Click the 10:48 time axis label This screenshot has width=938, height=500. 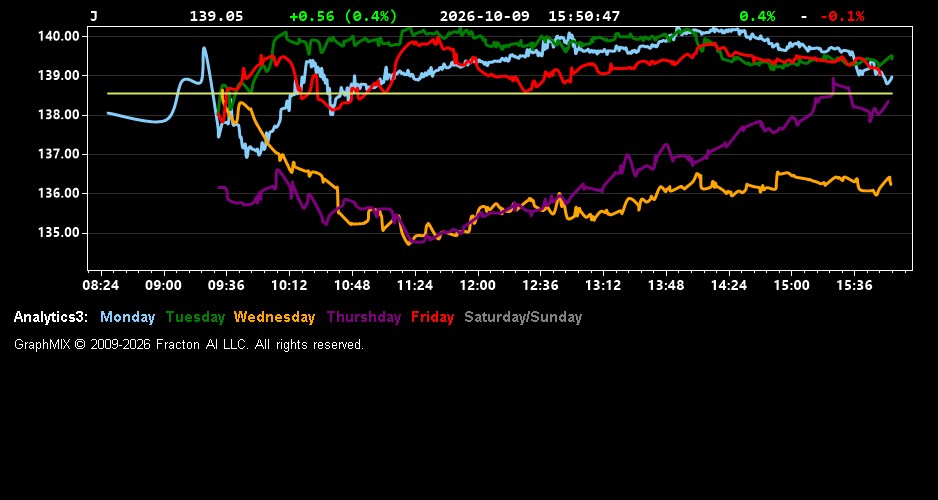click(x=352, y=285)
